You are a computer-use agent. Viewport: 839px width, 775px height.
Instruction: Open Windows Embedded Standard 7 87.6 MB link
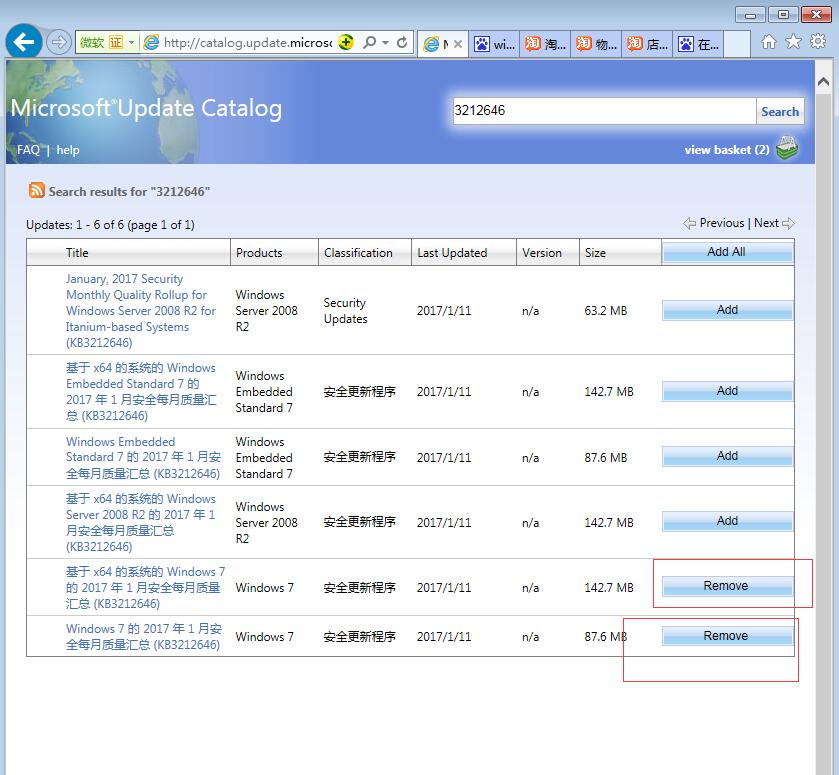(143, 458)
